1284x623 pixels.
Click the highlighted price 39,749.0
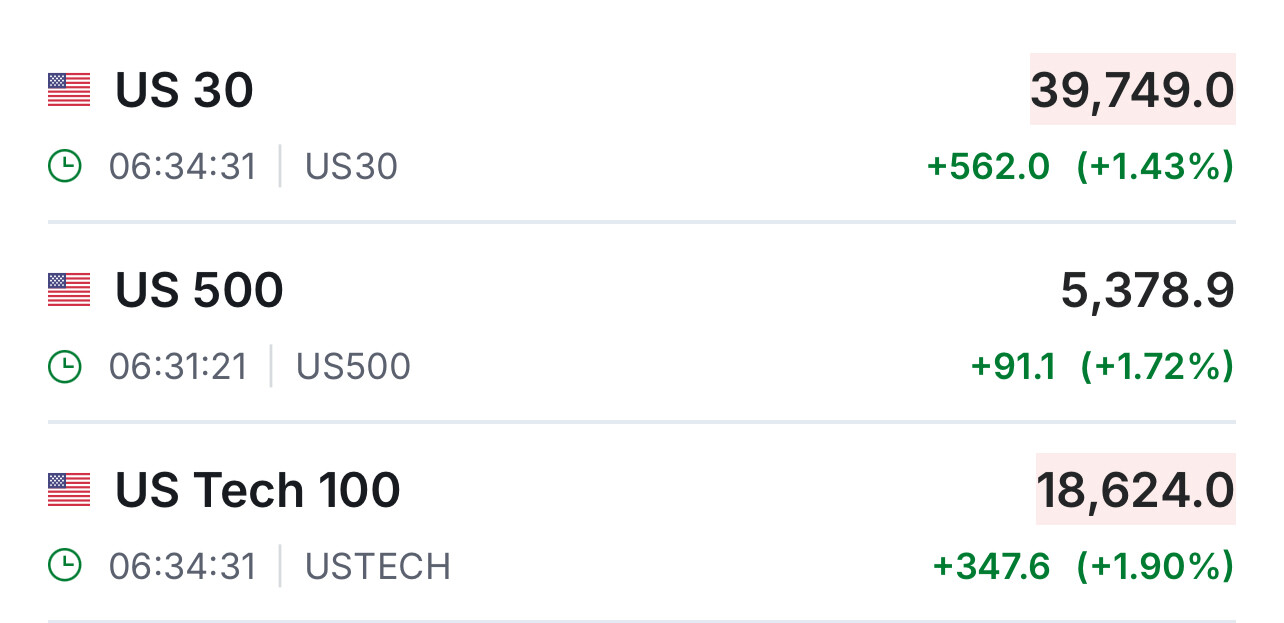pos(1132,91)
